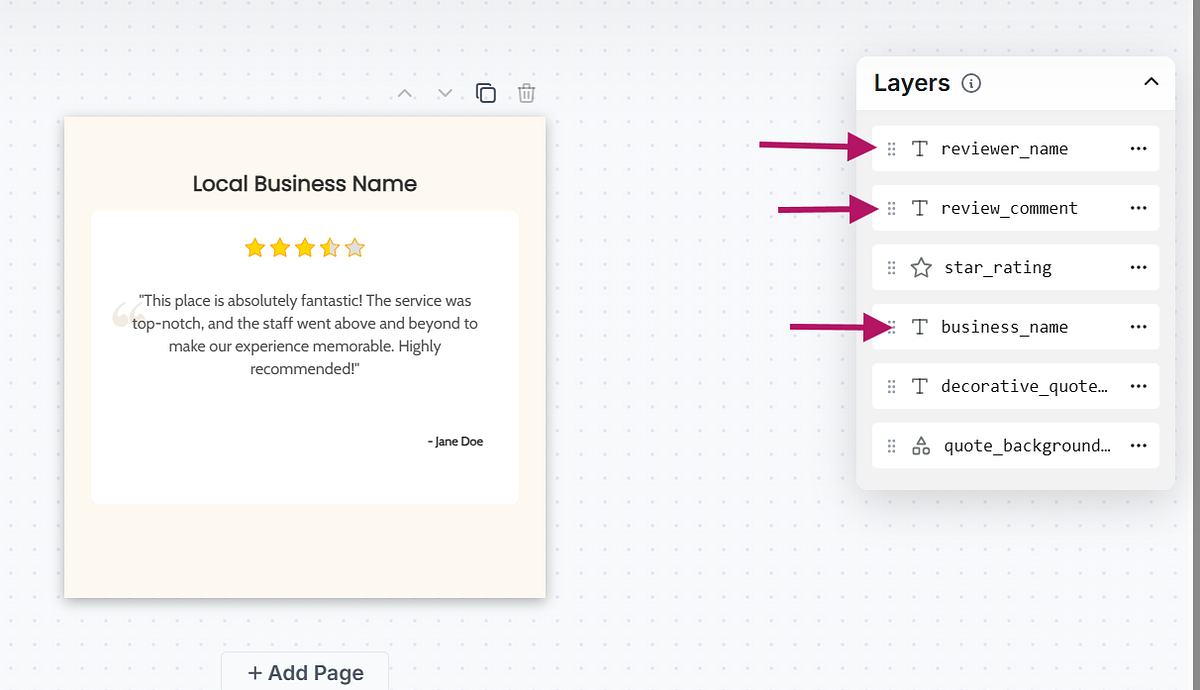The image size is (1200, 690).
Task: Select the Jane Doe reviewer text
Action: 455,441
